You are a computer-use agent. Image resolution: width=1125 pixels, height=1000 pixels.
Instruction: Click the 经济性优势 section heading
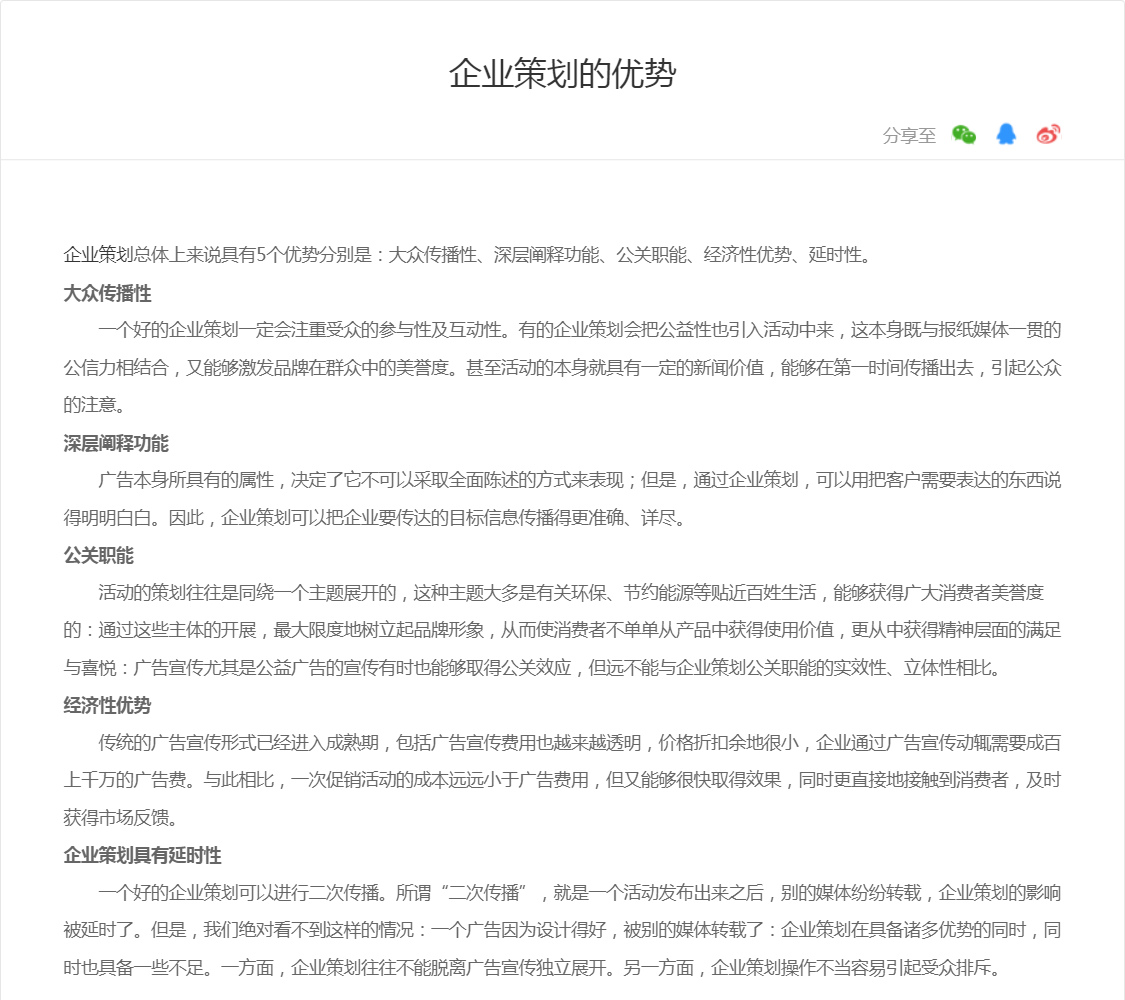pyautogui.click(x=108, y=705)
